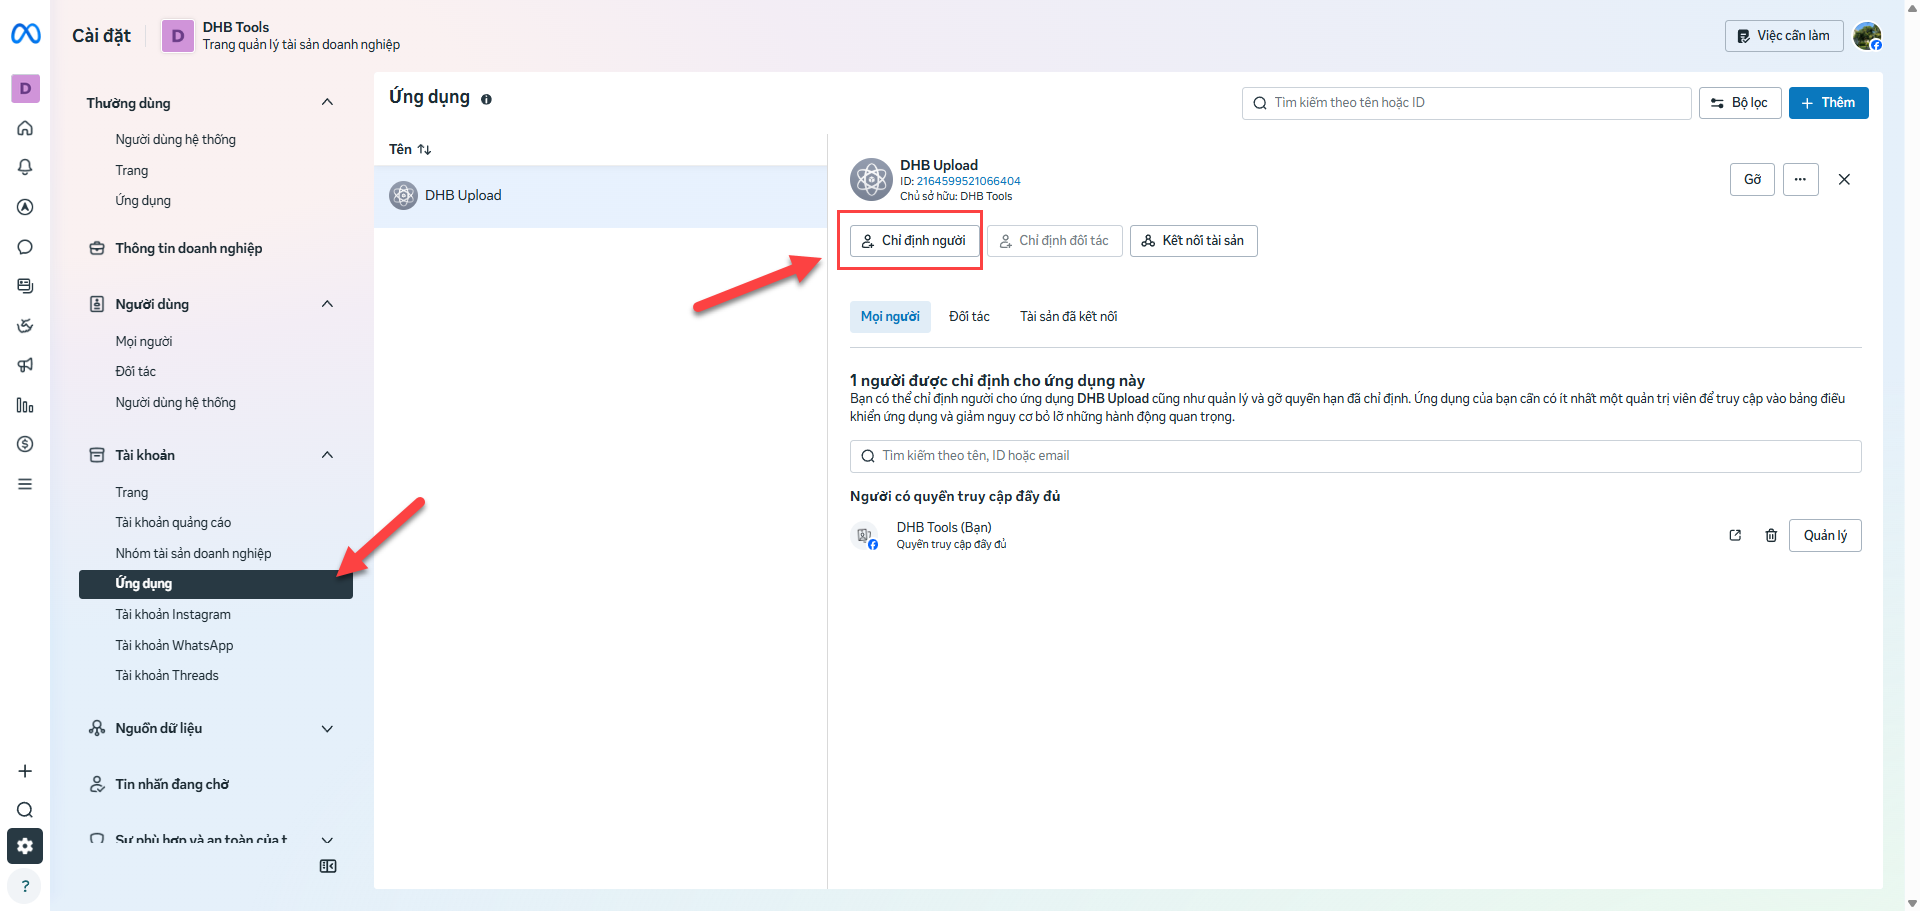Click the settings gear icon in sidebar
The width and height of the screenshot is (1920, 911).
(25, 846)
